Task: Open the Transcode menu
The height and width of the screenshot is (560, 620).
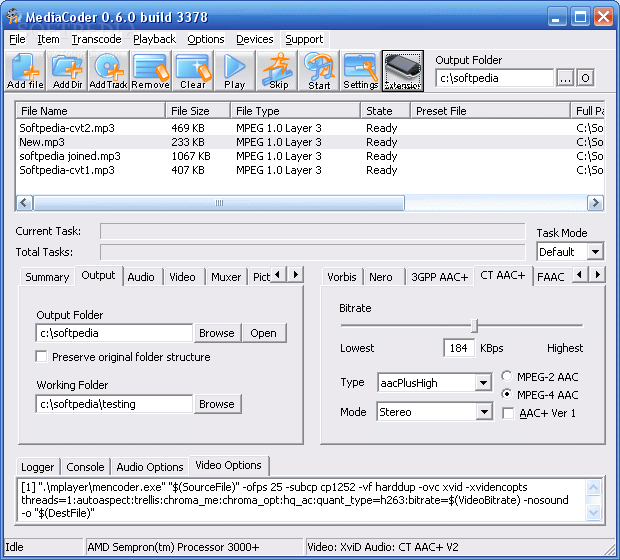Action: point(96,39)
